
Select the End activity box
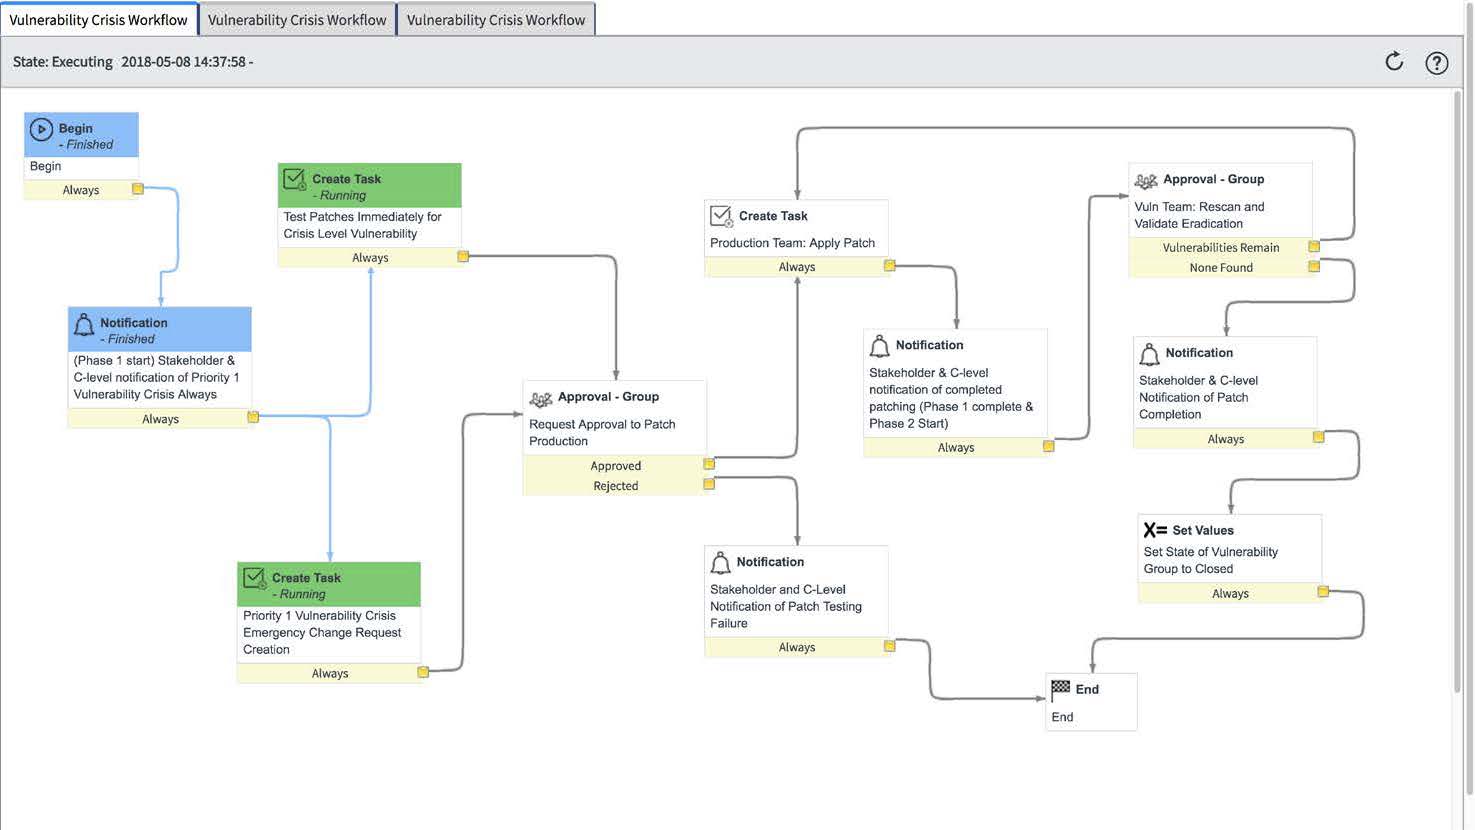[x=1091, y=701]
